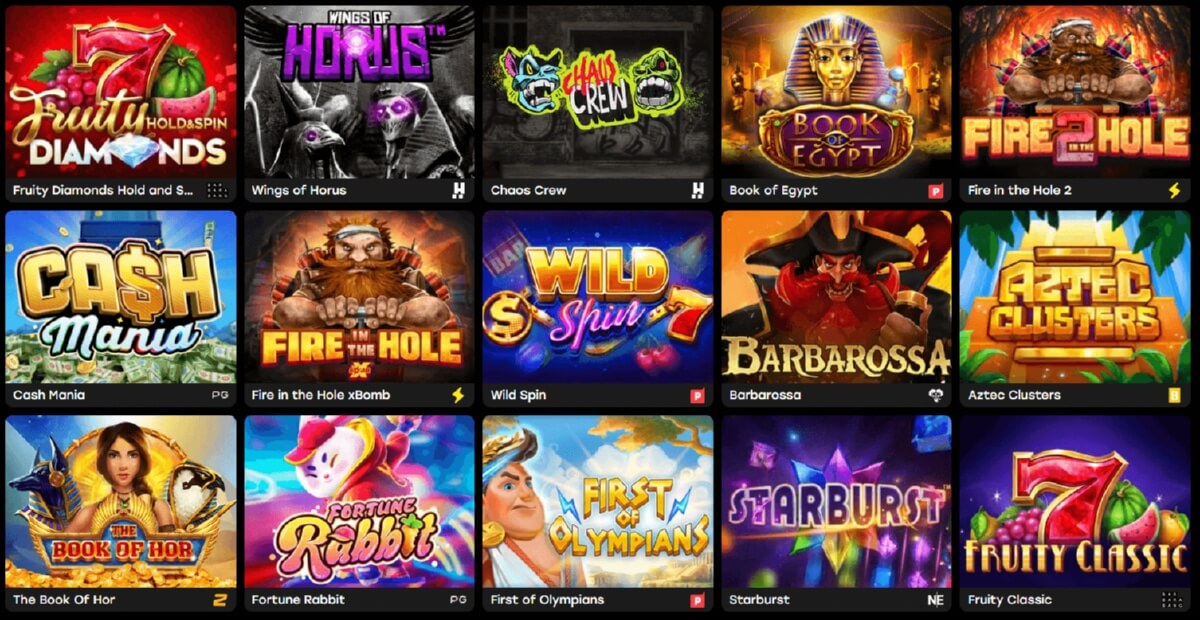Open the Fortune Rabbit game thumbnail
The width and height of the screenshot is (1200, 620).
[x=360, y=502]
